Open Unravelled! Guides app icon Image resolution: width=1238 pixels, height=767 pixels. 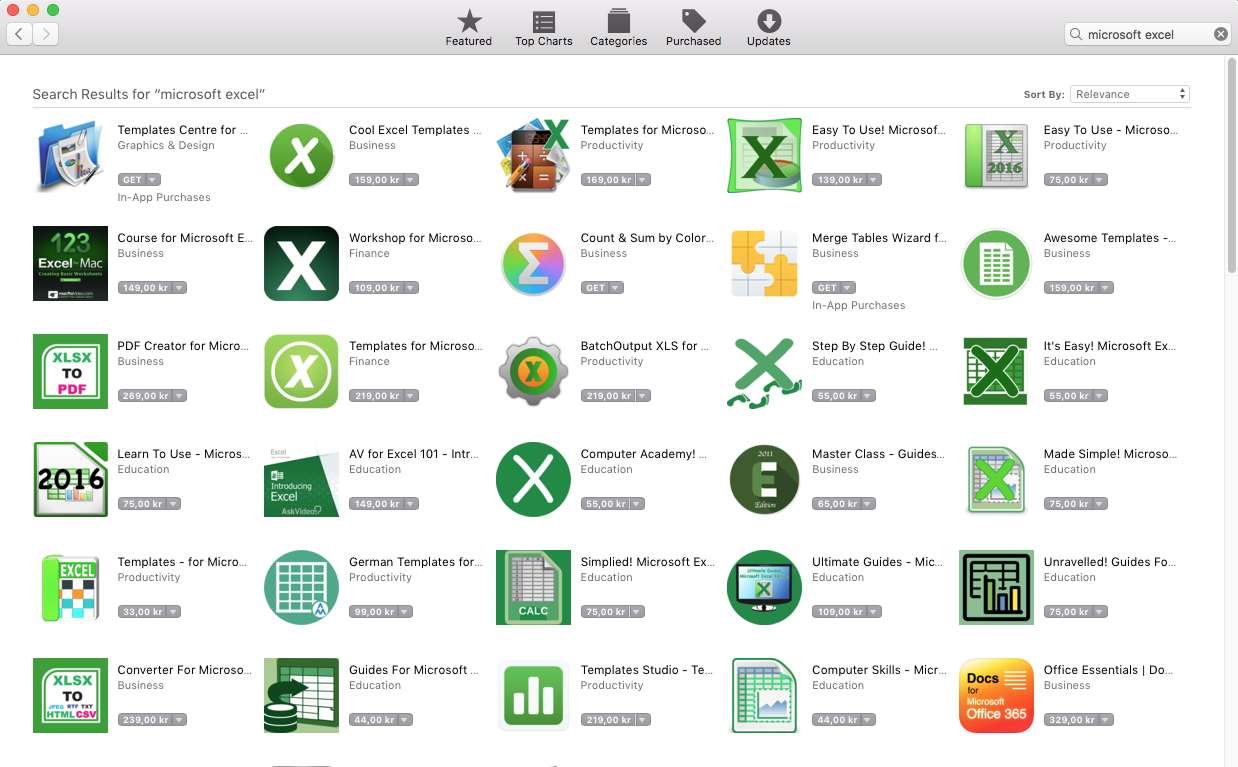pyautogui.click(x=996, y=588)
